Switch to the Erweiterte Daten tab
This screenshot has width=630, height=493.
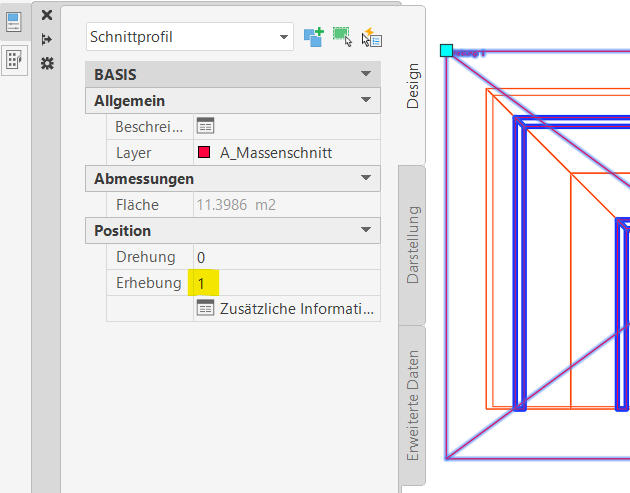pyautogui.click(x=413, y=405)
